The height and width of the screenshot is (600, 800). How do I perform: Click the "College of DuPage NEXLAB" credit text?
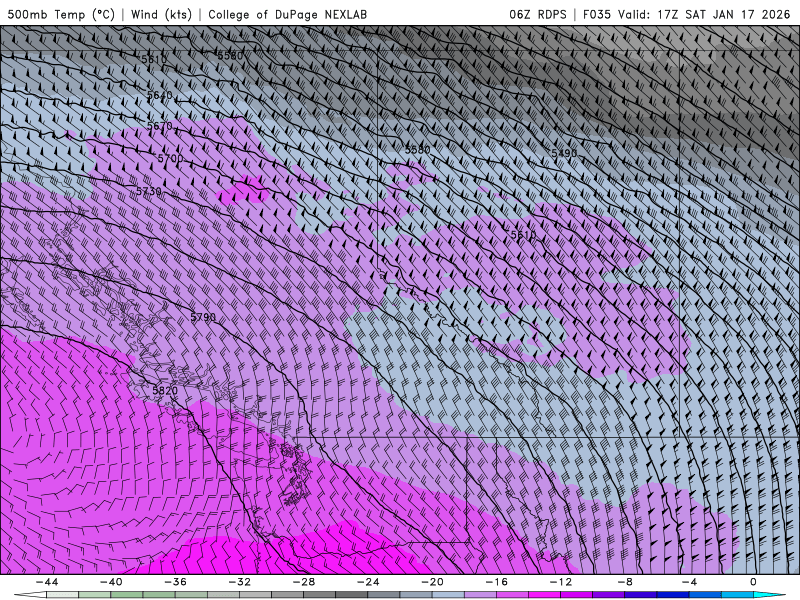(287, 14)
